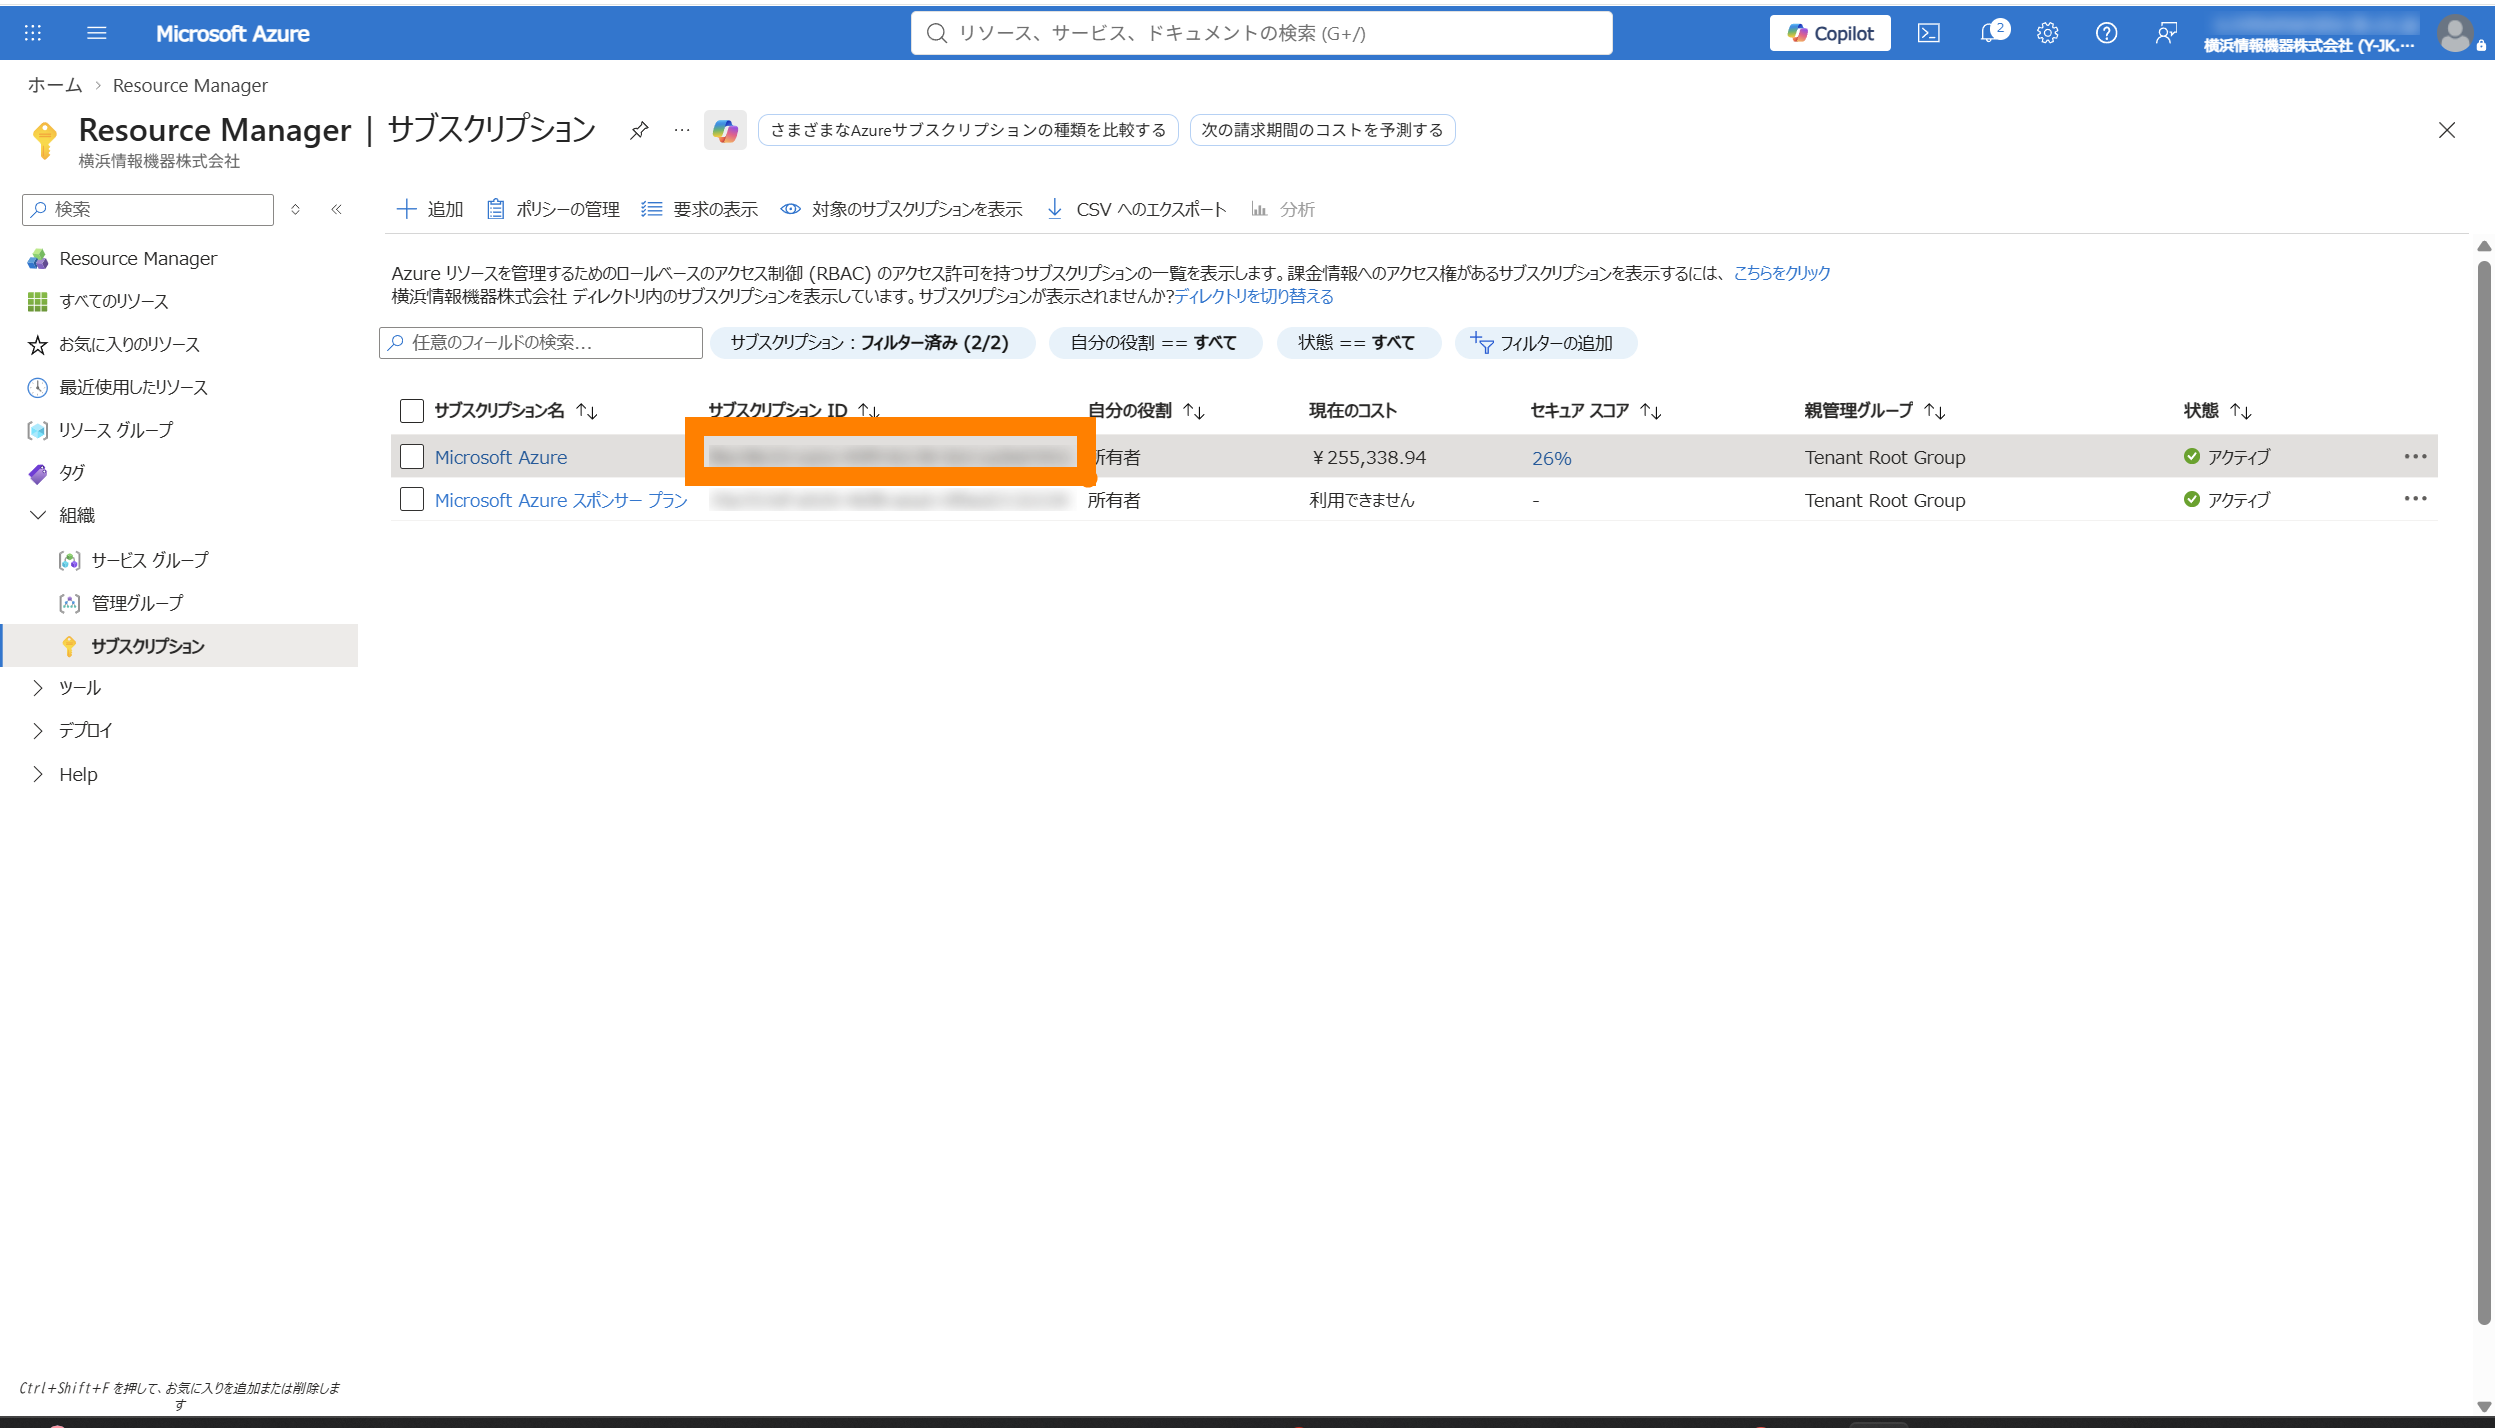Viewport: 2495px width, 1428px height.
Task: Click フィルターの追加 button
Action: point(1544,343)
